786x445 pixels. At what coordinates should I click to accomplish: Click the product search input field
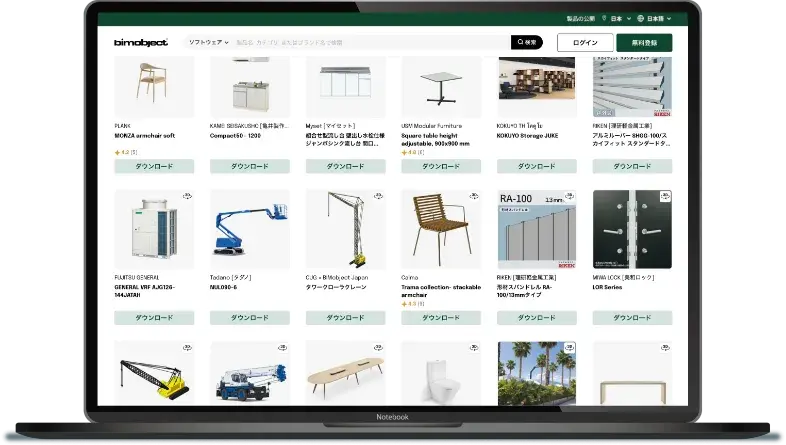pos(370,43)
